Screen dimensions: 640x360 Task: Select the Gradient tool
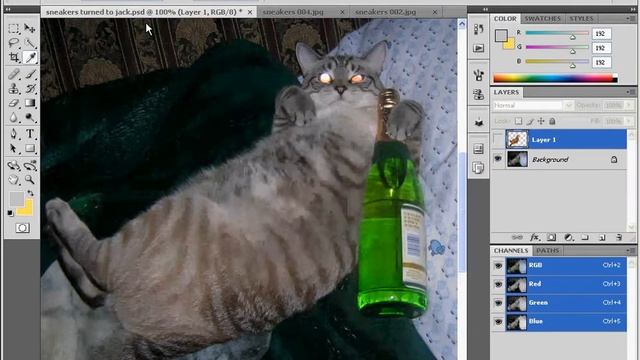(30, 103)
